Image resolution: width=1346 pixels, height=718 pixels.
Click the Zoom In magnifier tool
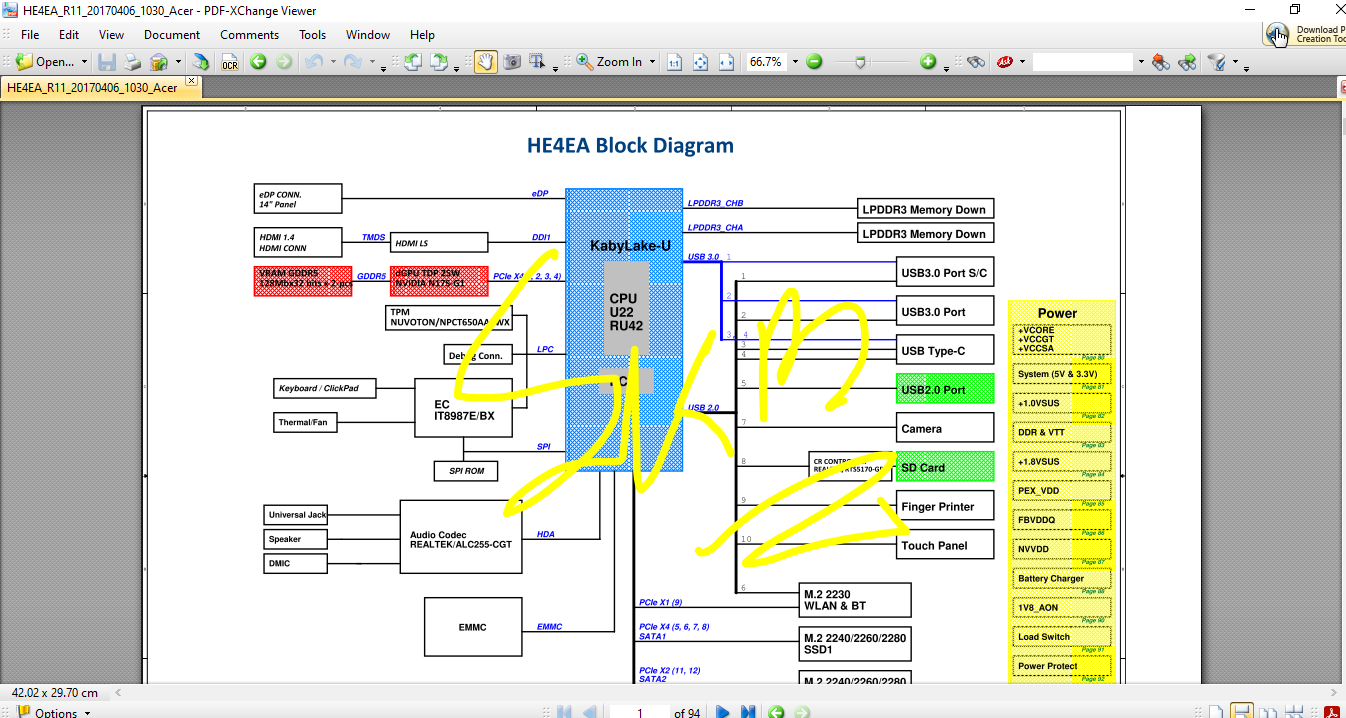[x=609, y=62]
